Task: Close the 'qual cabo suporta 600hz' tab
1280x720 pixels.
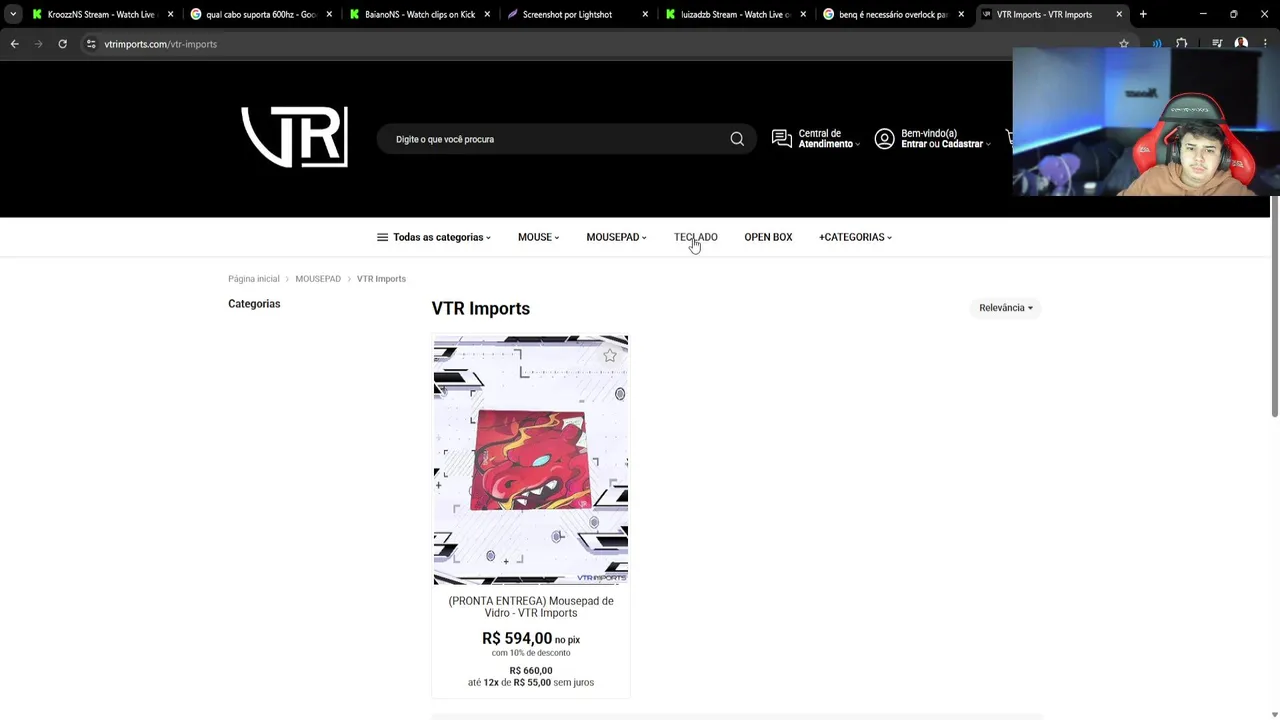Action: point(329,14)
